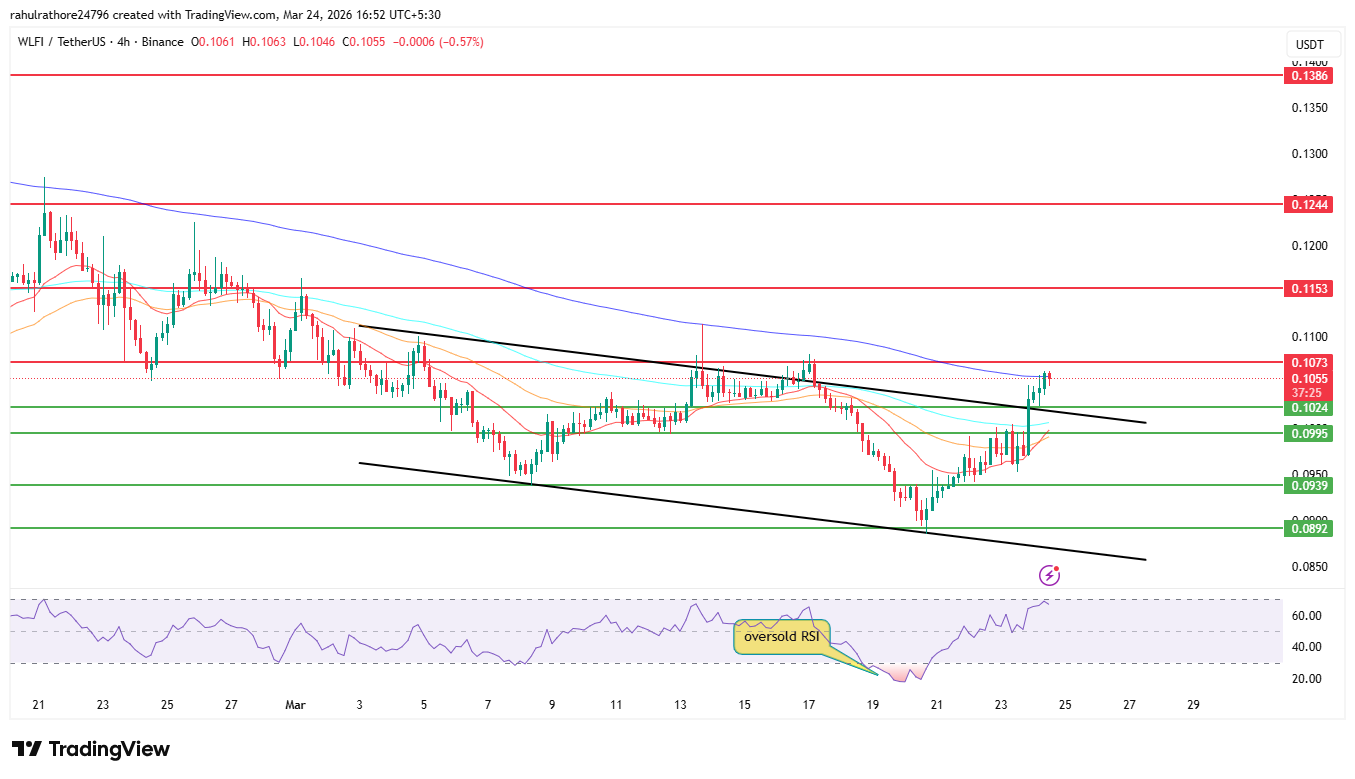Click the red 0.1386 price level label

(x=1308, y=75)
